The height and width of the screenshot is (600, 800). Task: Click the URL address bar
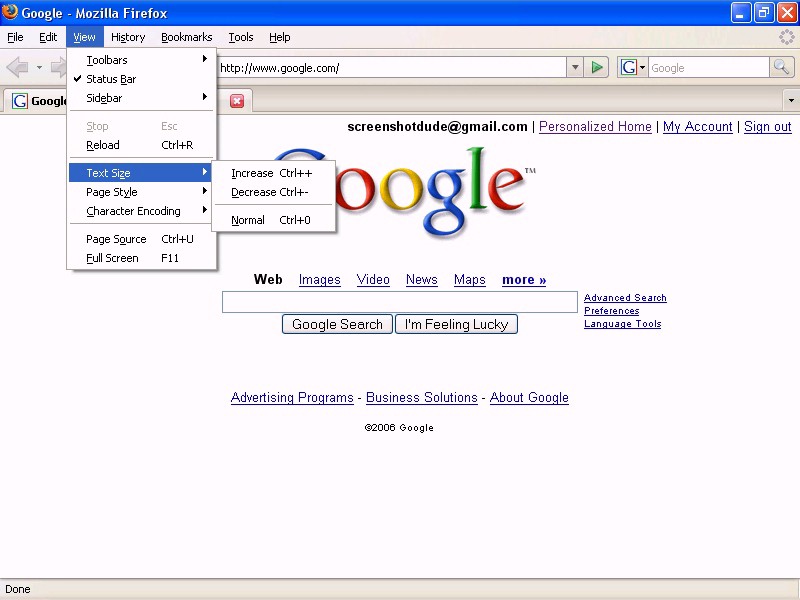[x=391, y=67]
